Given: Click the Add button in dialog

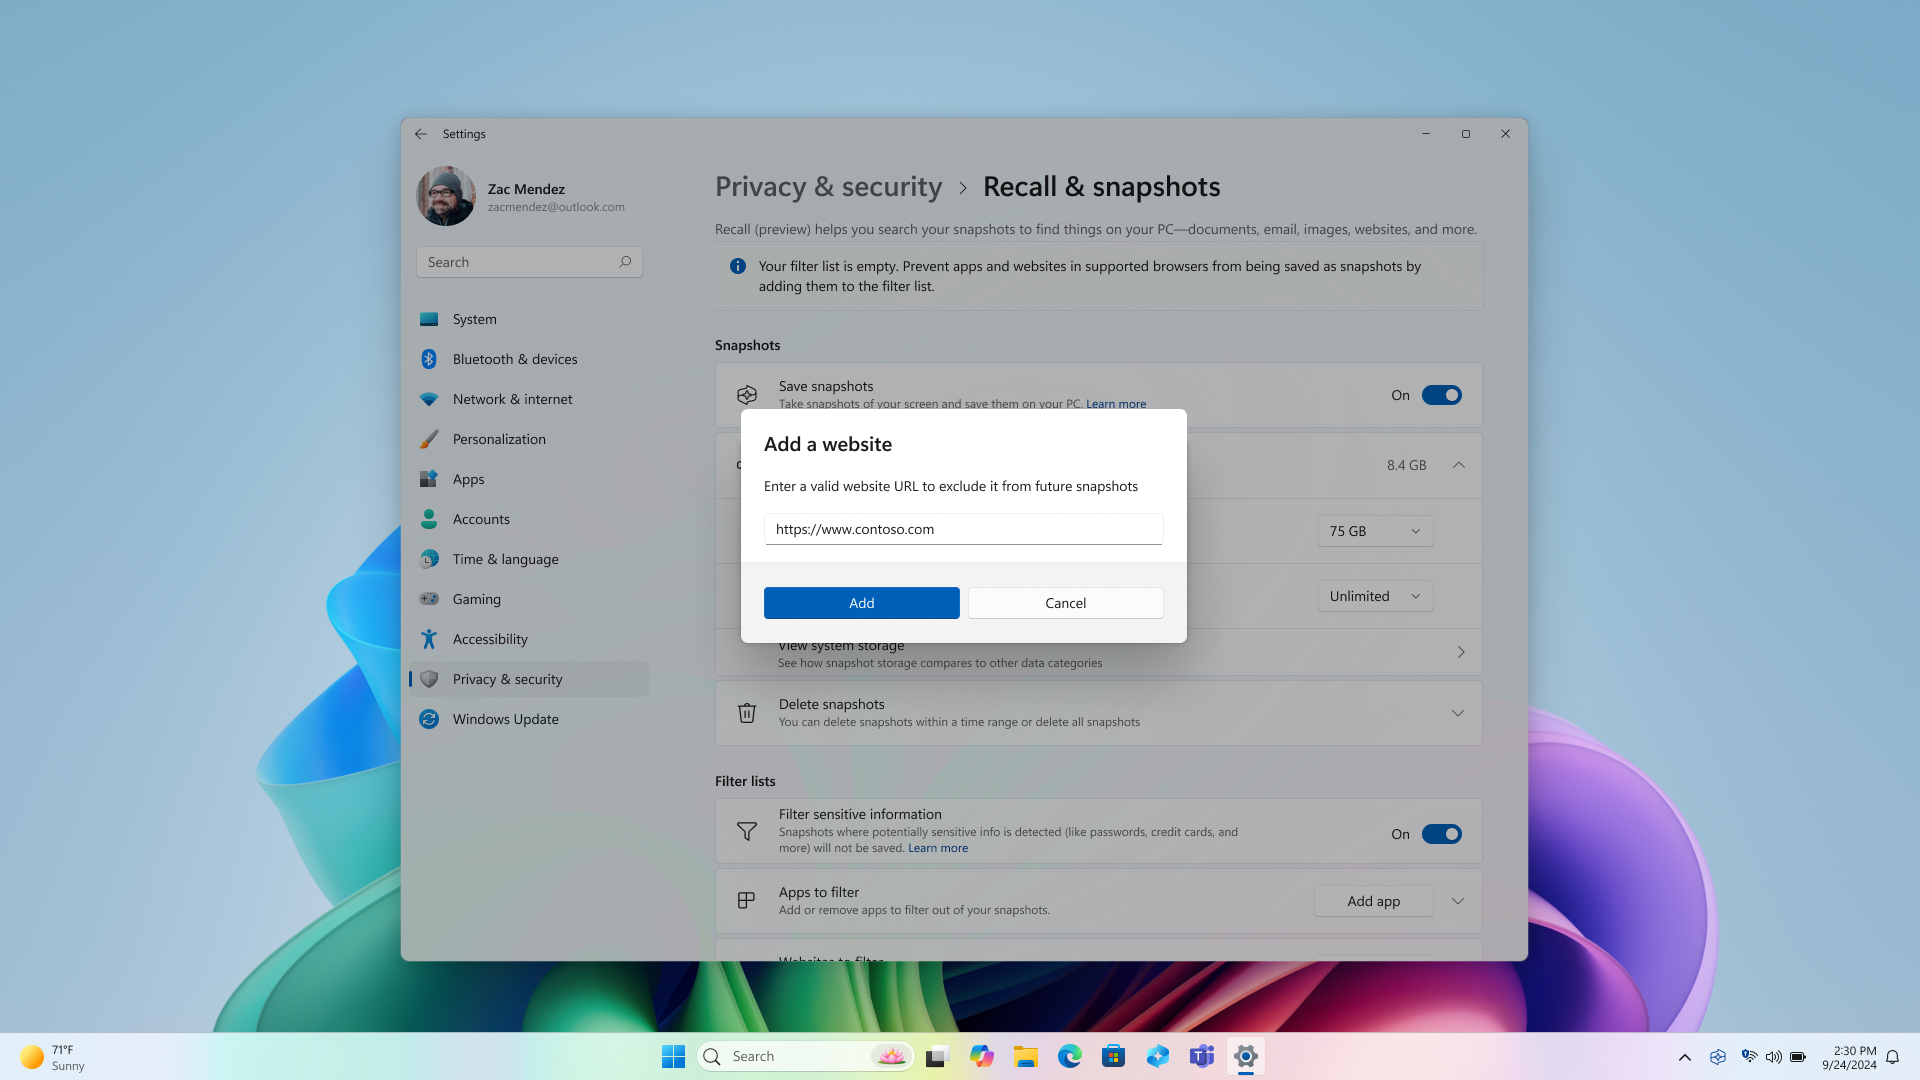Looking at the screenshot, I should 861,603.
